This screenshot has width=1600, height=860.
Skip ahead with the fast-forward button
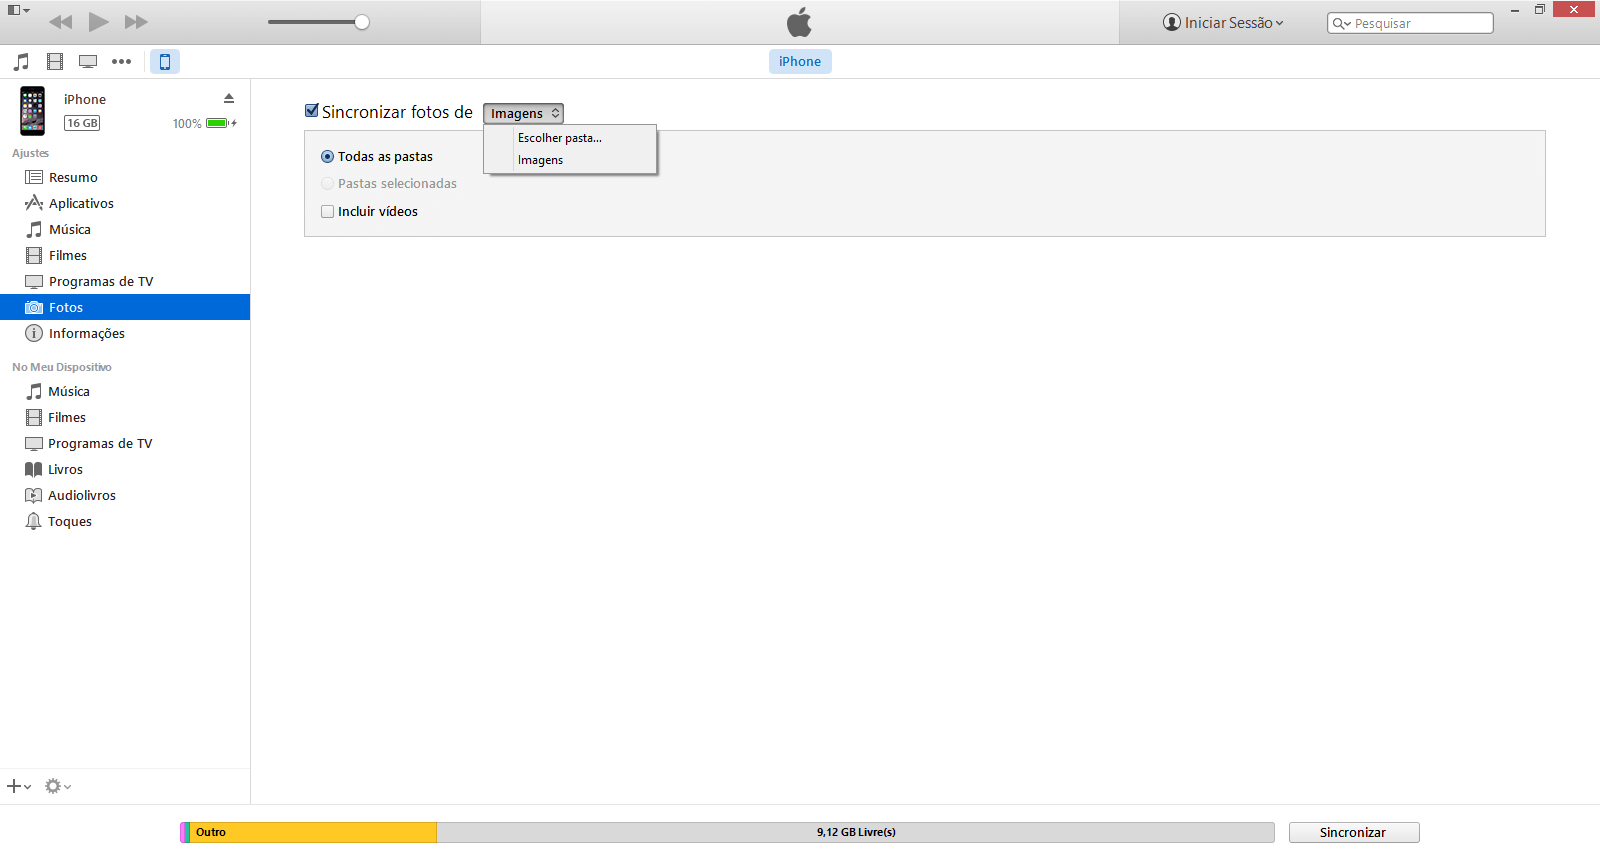tap(136, 22)
